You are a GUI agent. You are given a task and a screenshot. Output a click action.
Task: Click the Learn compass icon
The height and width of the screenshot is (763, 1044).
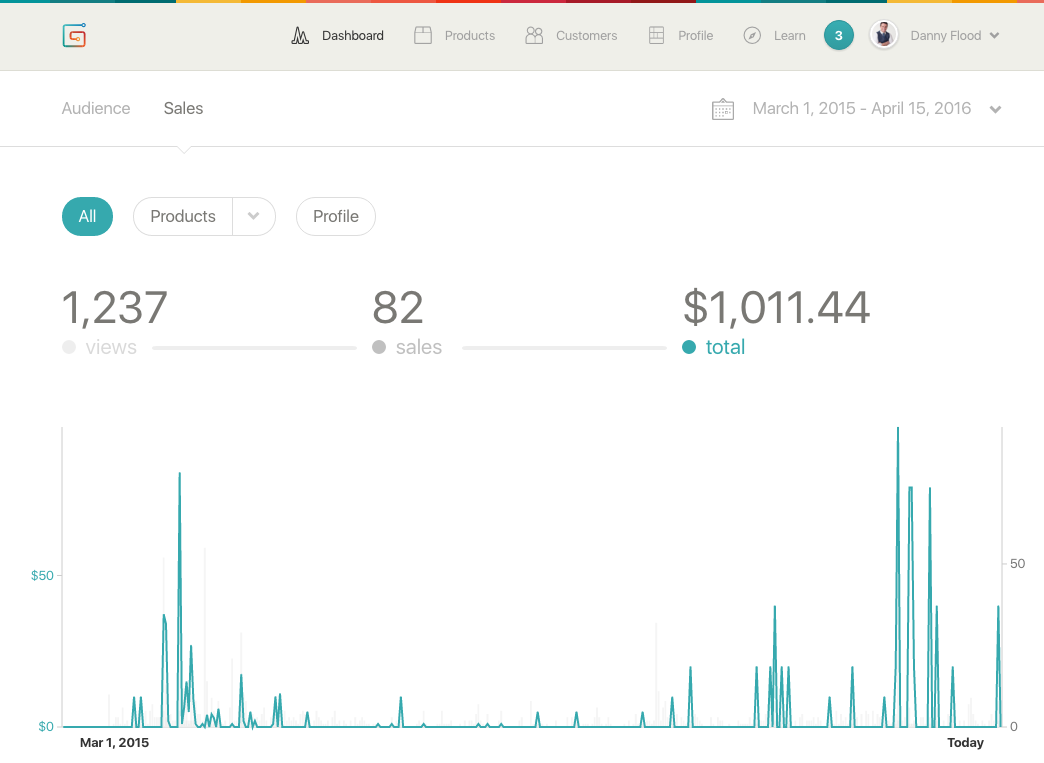pyautogui.click(x=752, y=36)
